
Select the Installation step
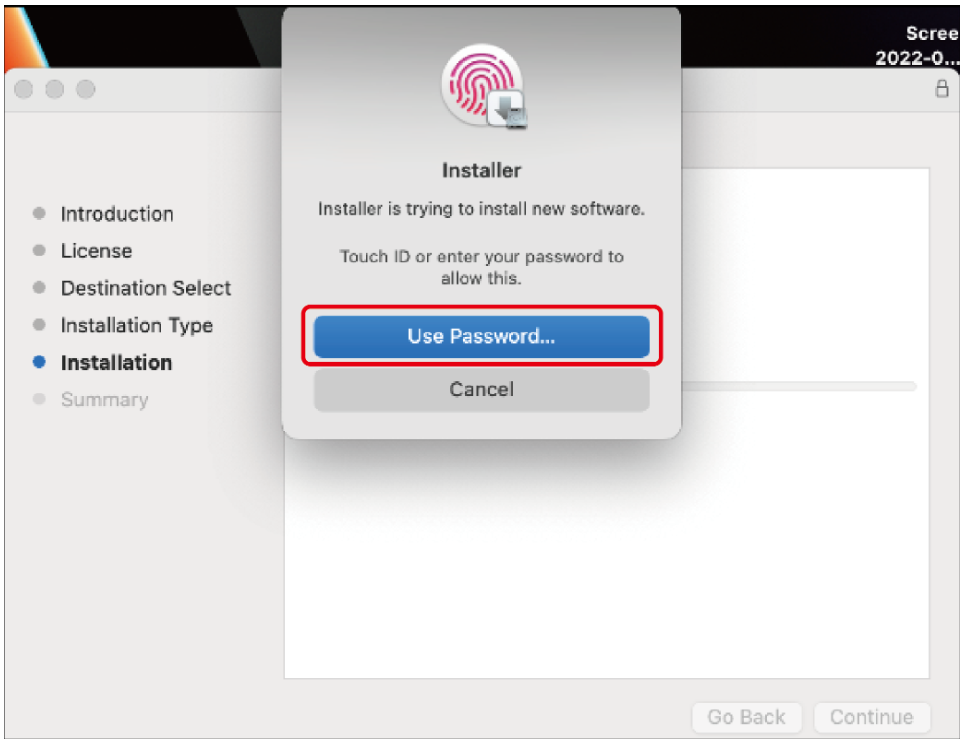(116, 363)
